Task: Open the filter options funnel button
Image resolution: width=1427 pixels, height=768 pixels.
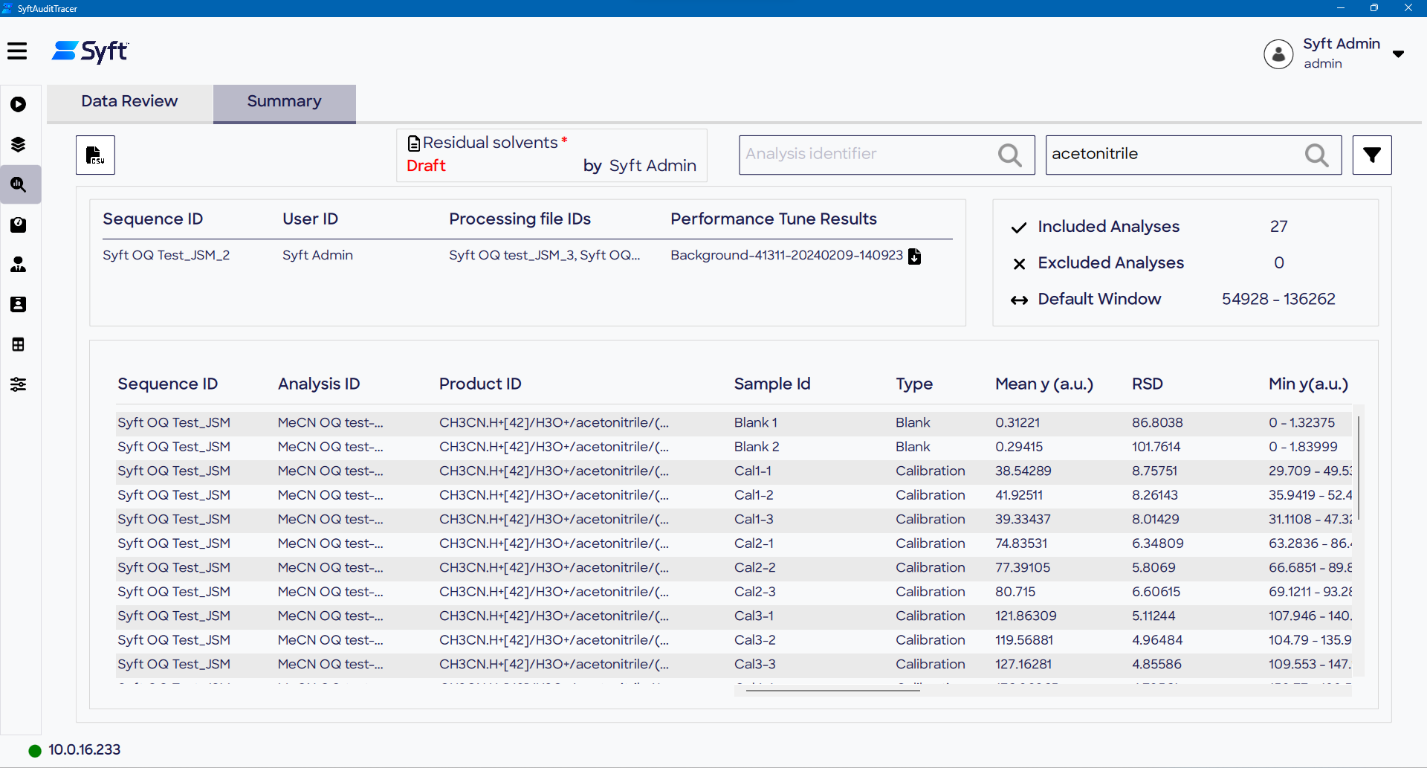Action: click(1371, 155)
